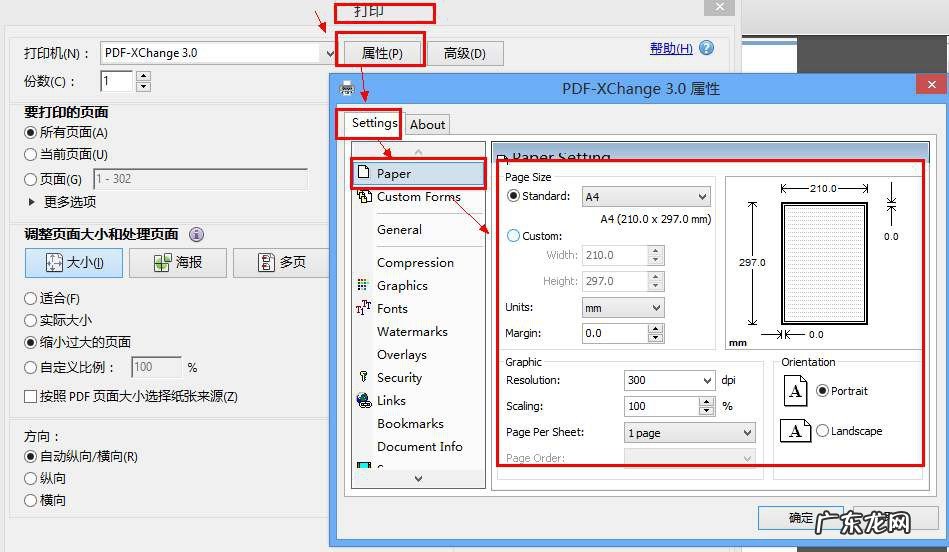The height and width of the screenshot is (552, 949).
Task: Open the A4 standard paper dropdown
Action: [x=646, y=197]
